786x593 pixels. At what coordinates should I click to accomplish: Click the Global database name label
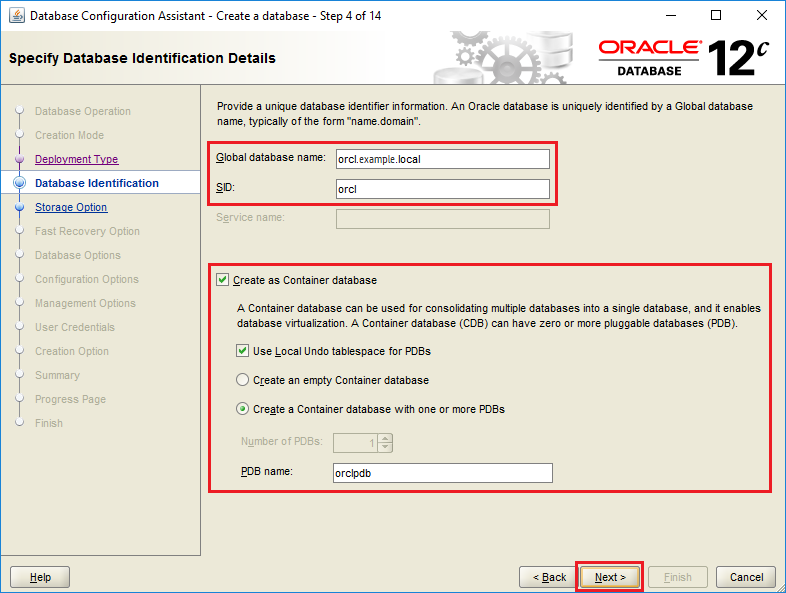[271, 157]
